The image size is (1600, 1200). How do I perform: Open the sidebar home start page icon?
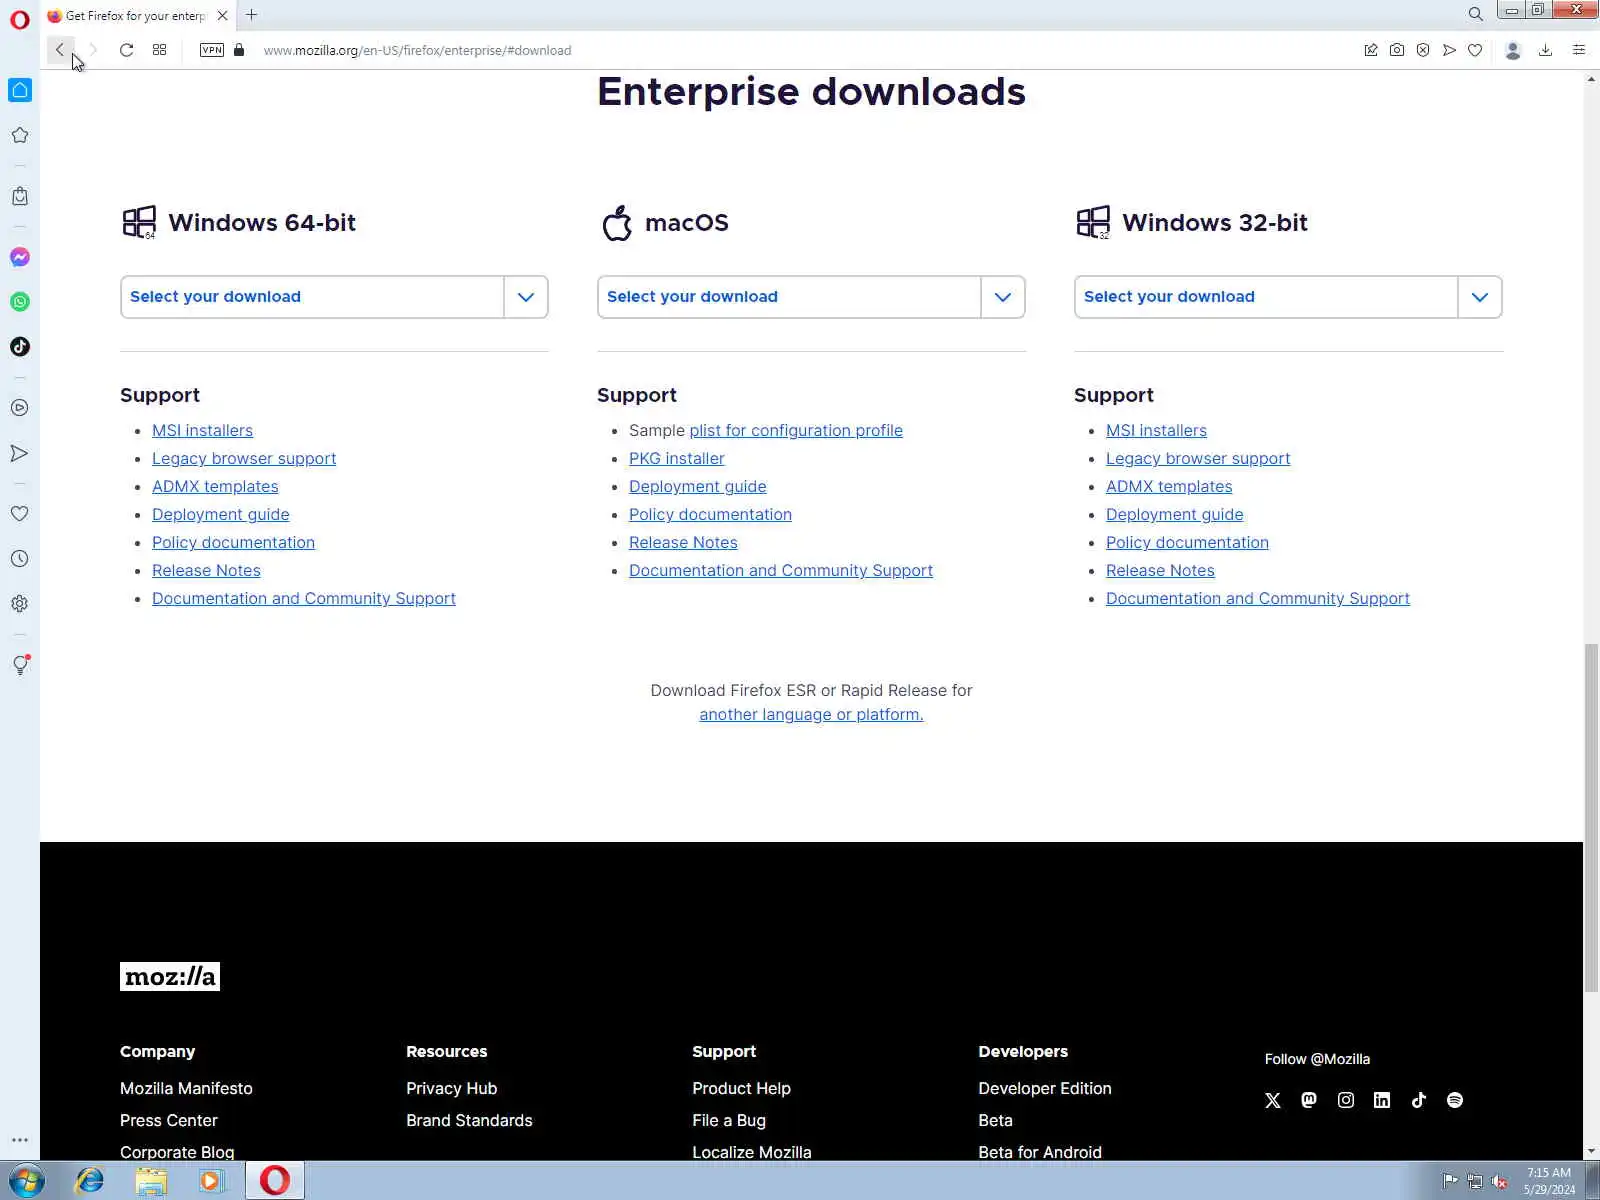20,90
